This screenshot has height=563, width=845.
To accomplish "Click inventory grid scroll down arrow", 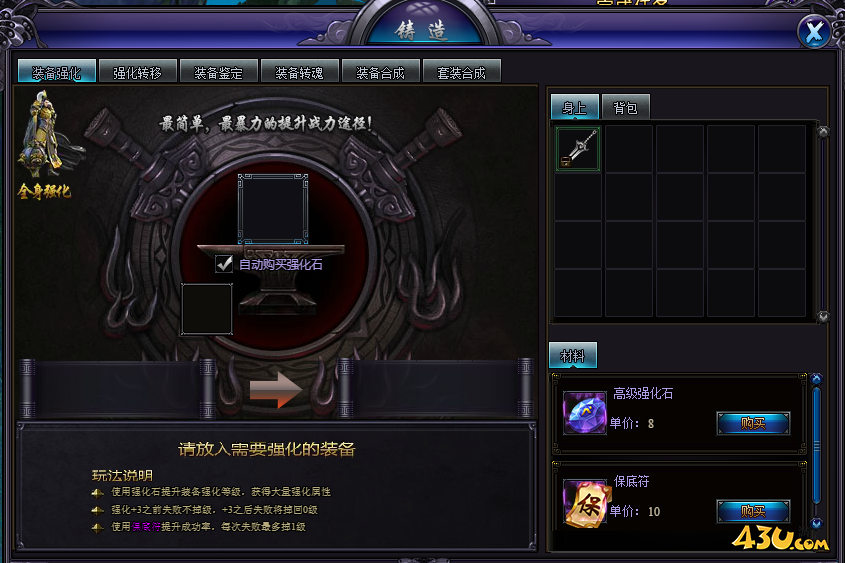I will [823, 317].
